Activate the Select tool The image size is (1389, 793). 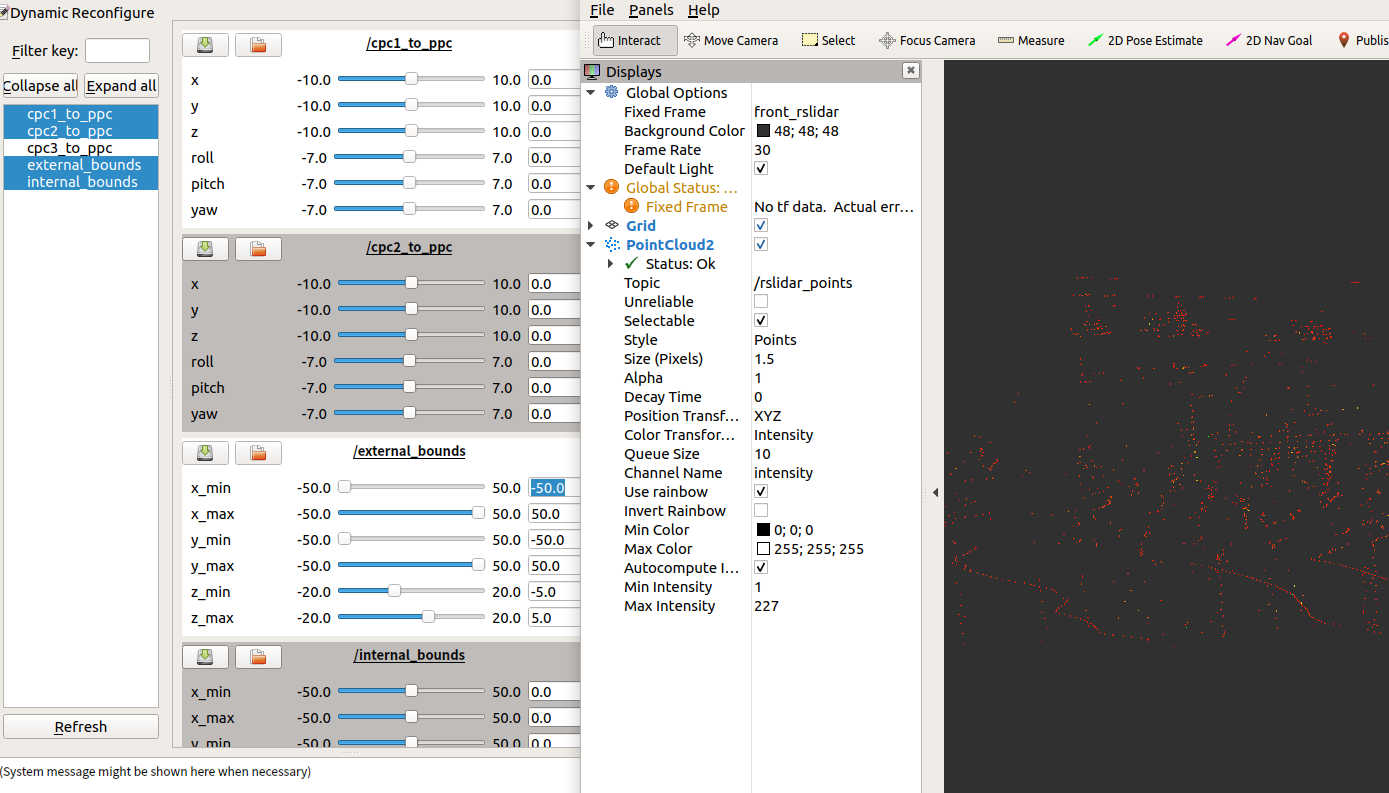coord(829,40)
